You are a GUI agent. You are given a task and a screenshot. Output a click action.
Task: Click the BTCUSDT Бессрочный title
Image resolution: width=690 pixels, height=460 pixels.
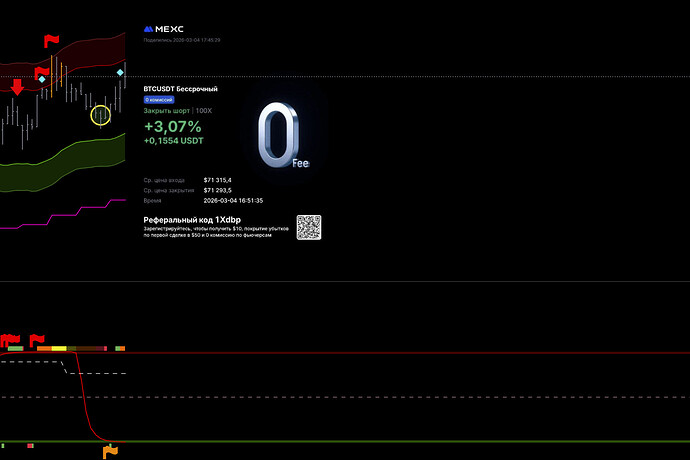coord(181,89)
